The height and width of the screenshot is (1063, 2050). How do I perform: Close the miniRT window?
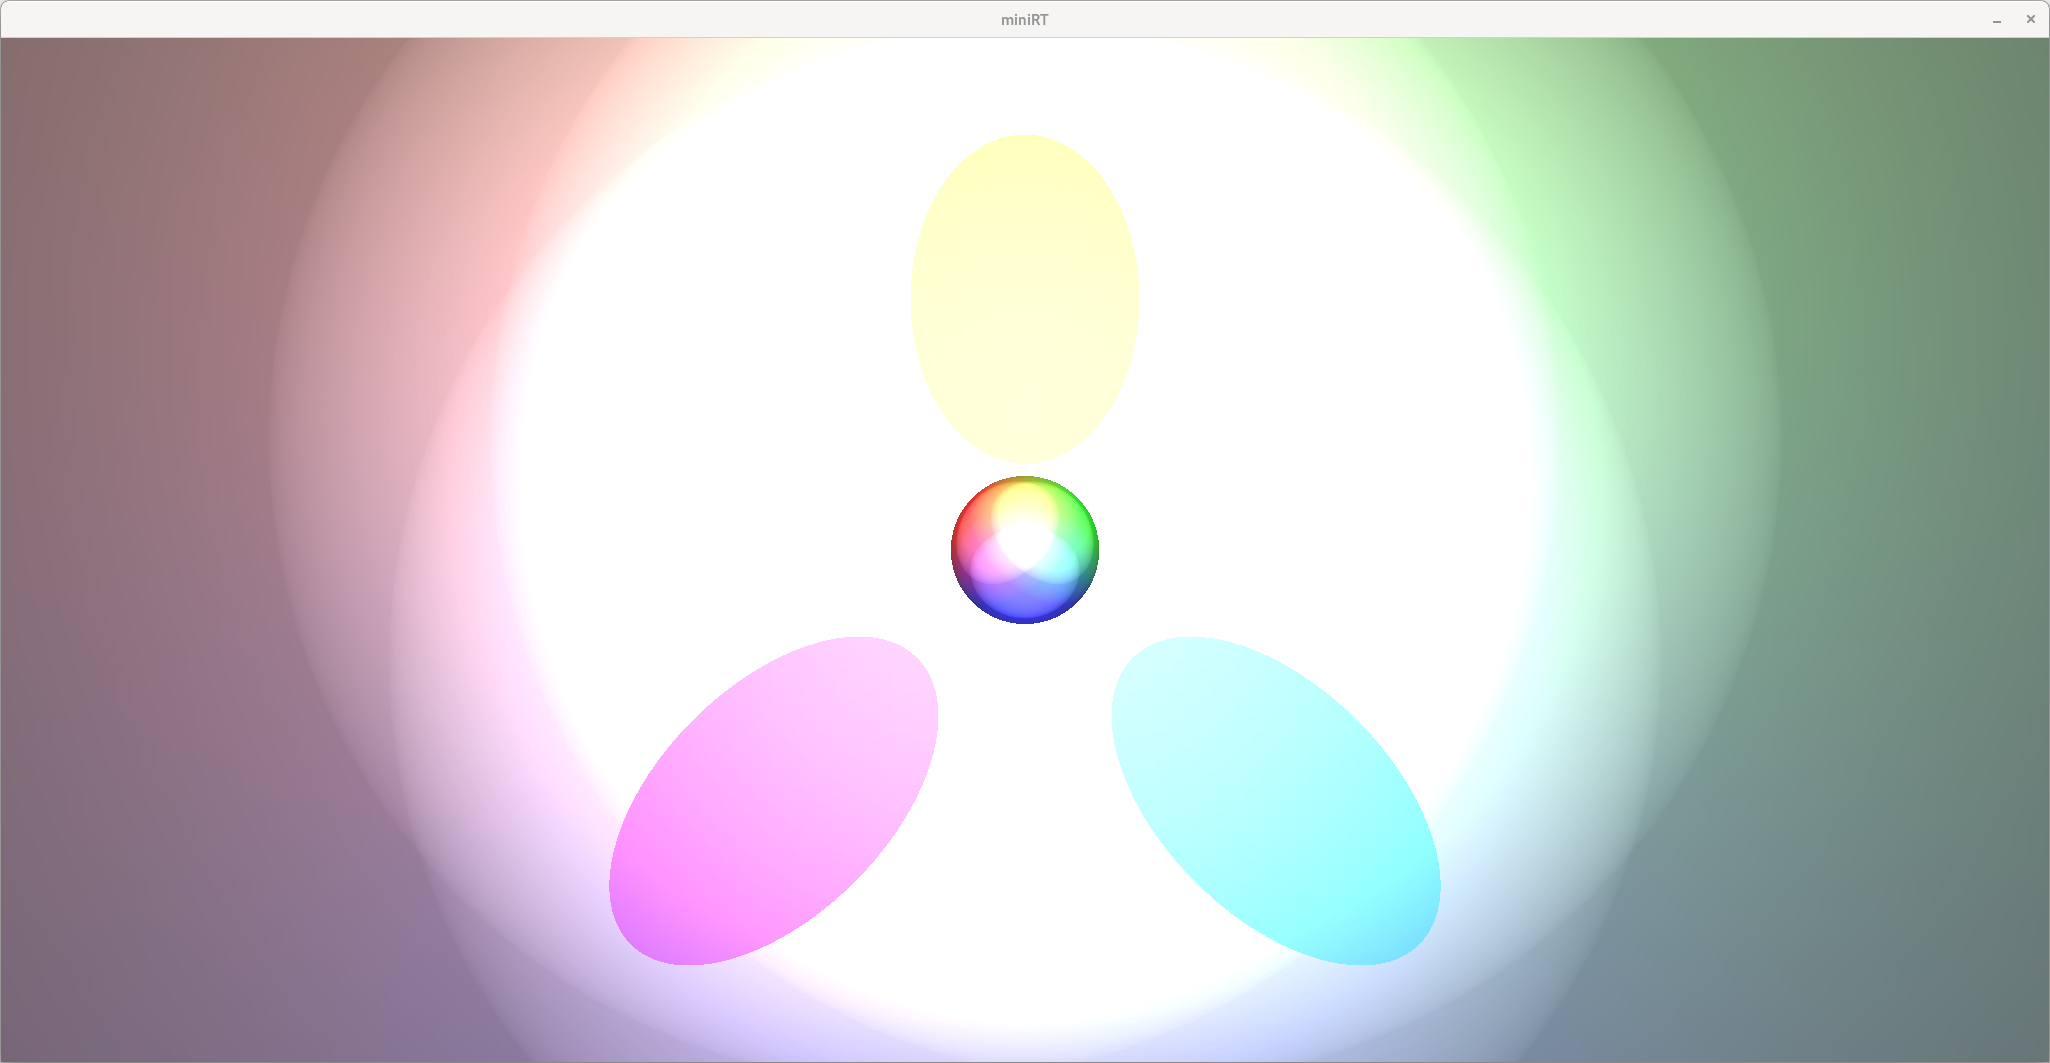[2030, 19]
